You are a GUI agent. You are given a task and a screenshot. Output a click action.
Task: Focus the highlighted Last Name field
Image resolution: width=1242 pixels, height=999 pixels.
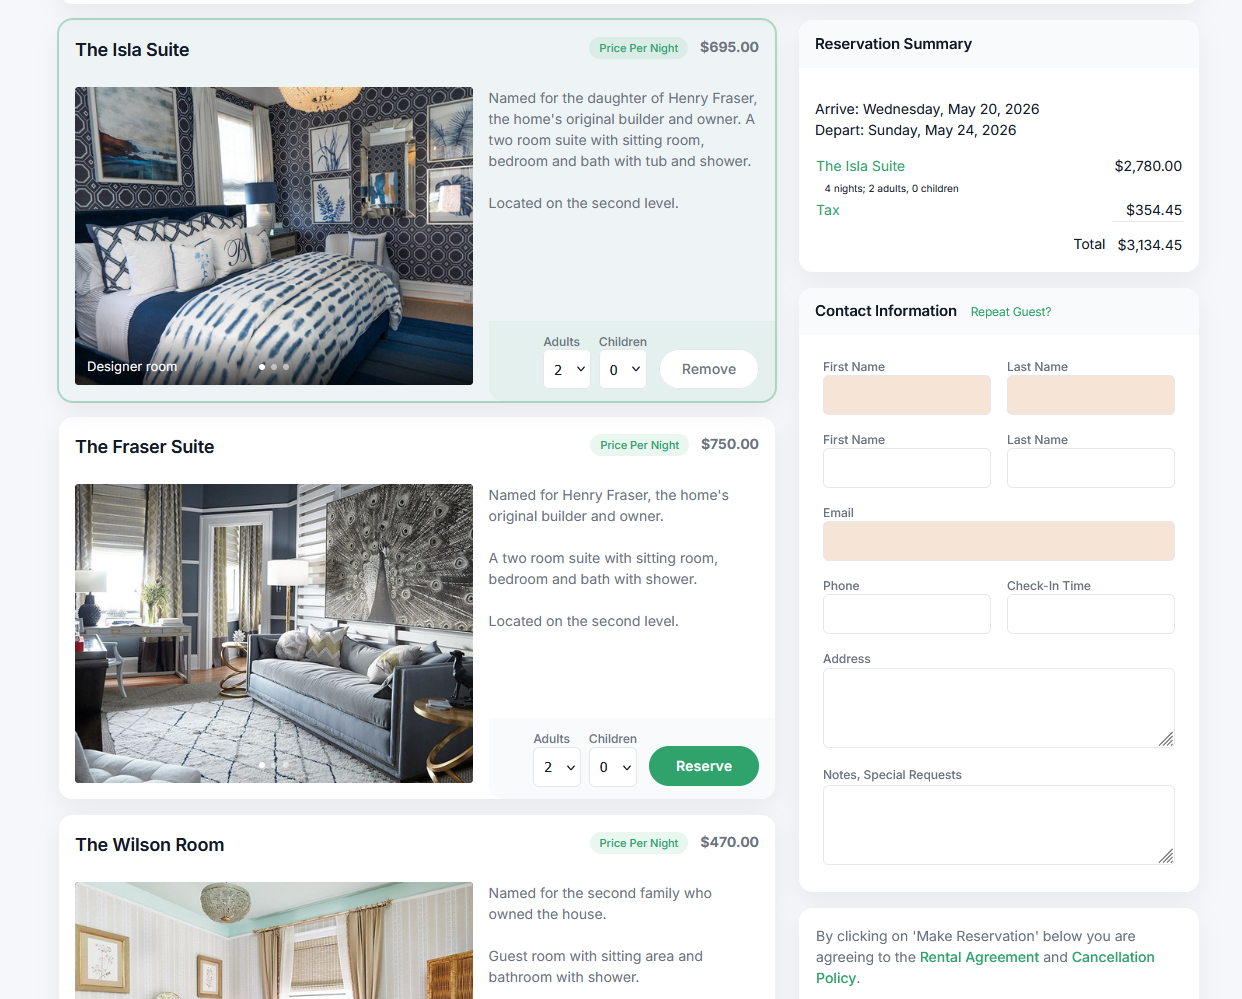pos(1091,395)
